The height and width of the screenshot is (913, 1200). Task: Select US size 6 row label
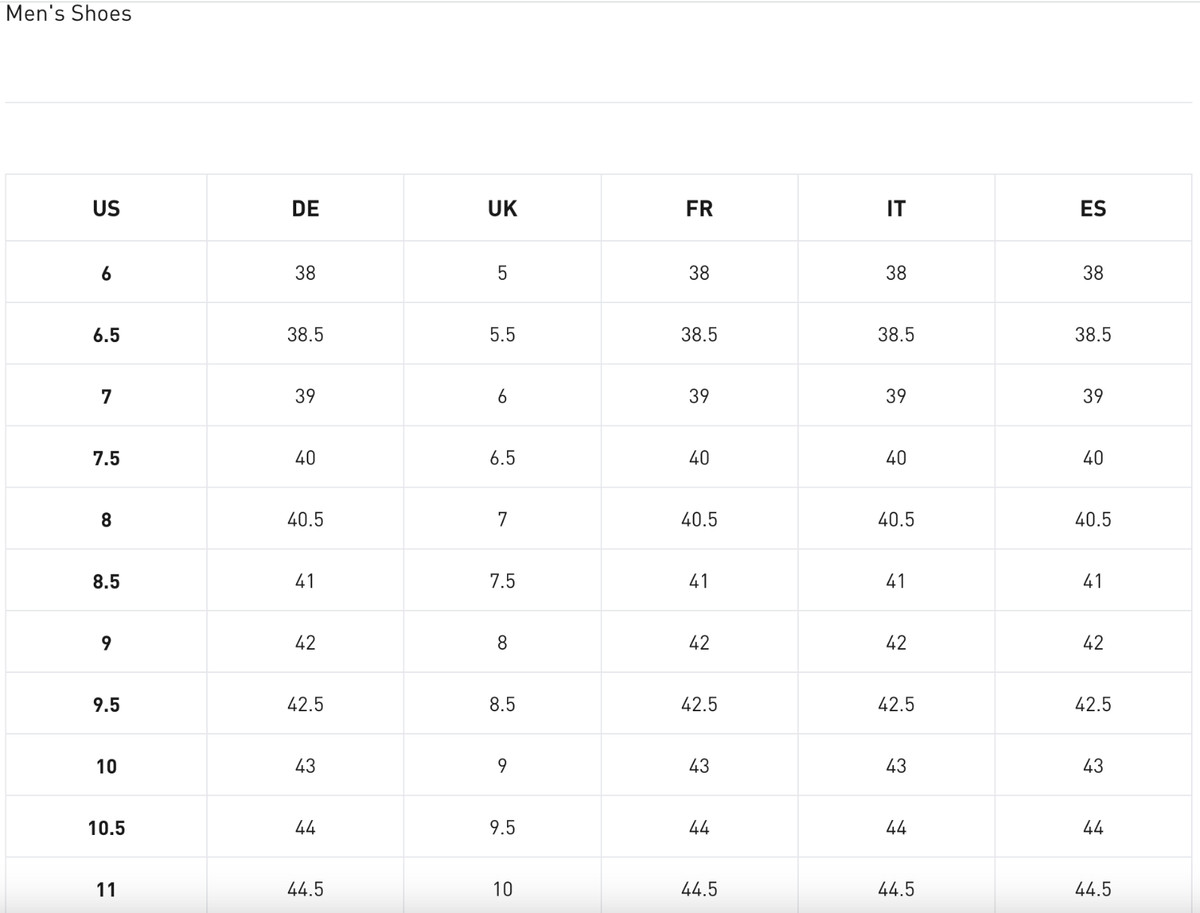(x=106, y=273)
